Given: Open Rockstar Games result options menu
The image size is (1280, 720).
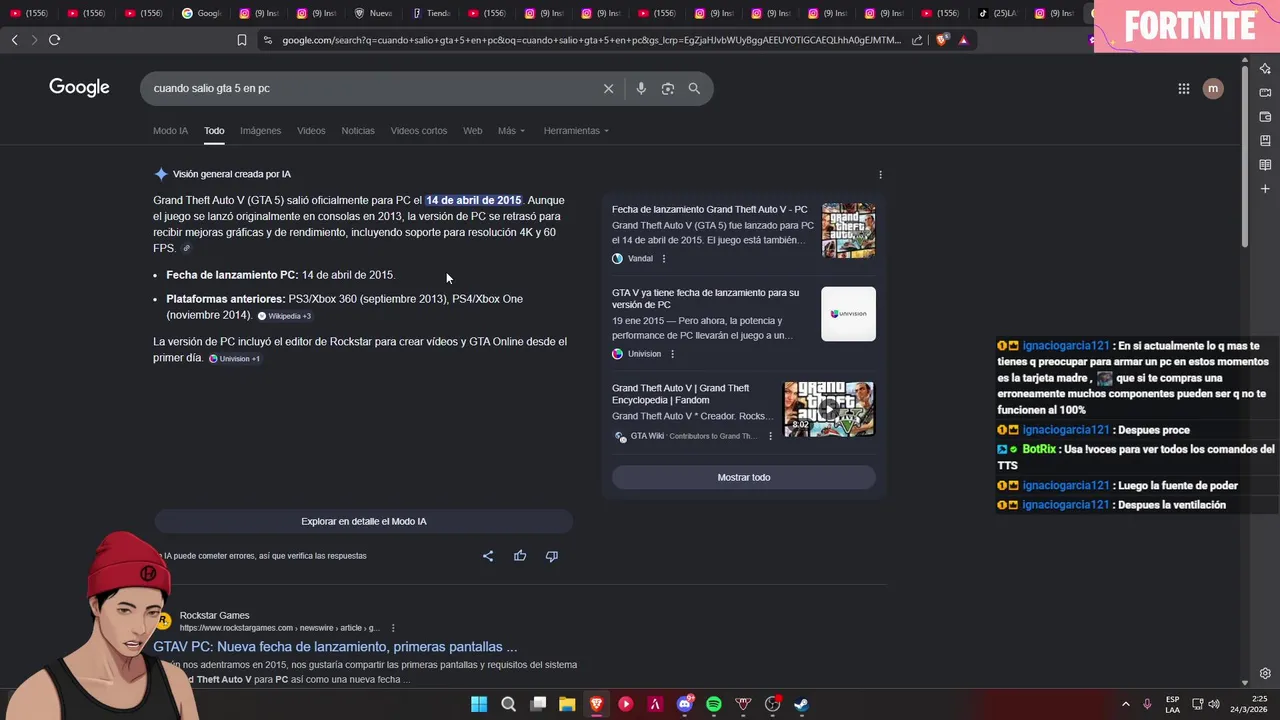Looking at the screenshot, I should tap(393, 628).
